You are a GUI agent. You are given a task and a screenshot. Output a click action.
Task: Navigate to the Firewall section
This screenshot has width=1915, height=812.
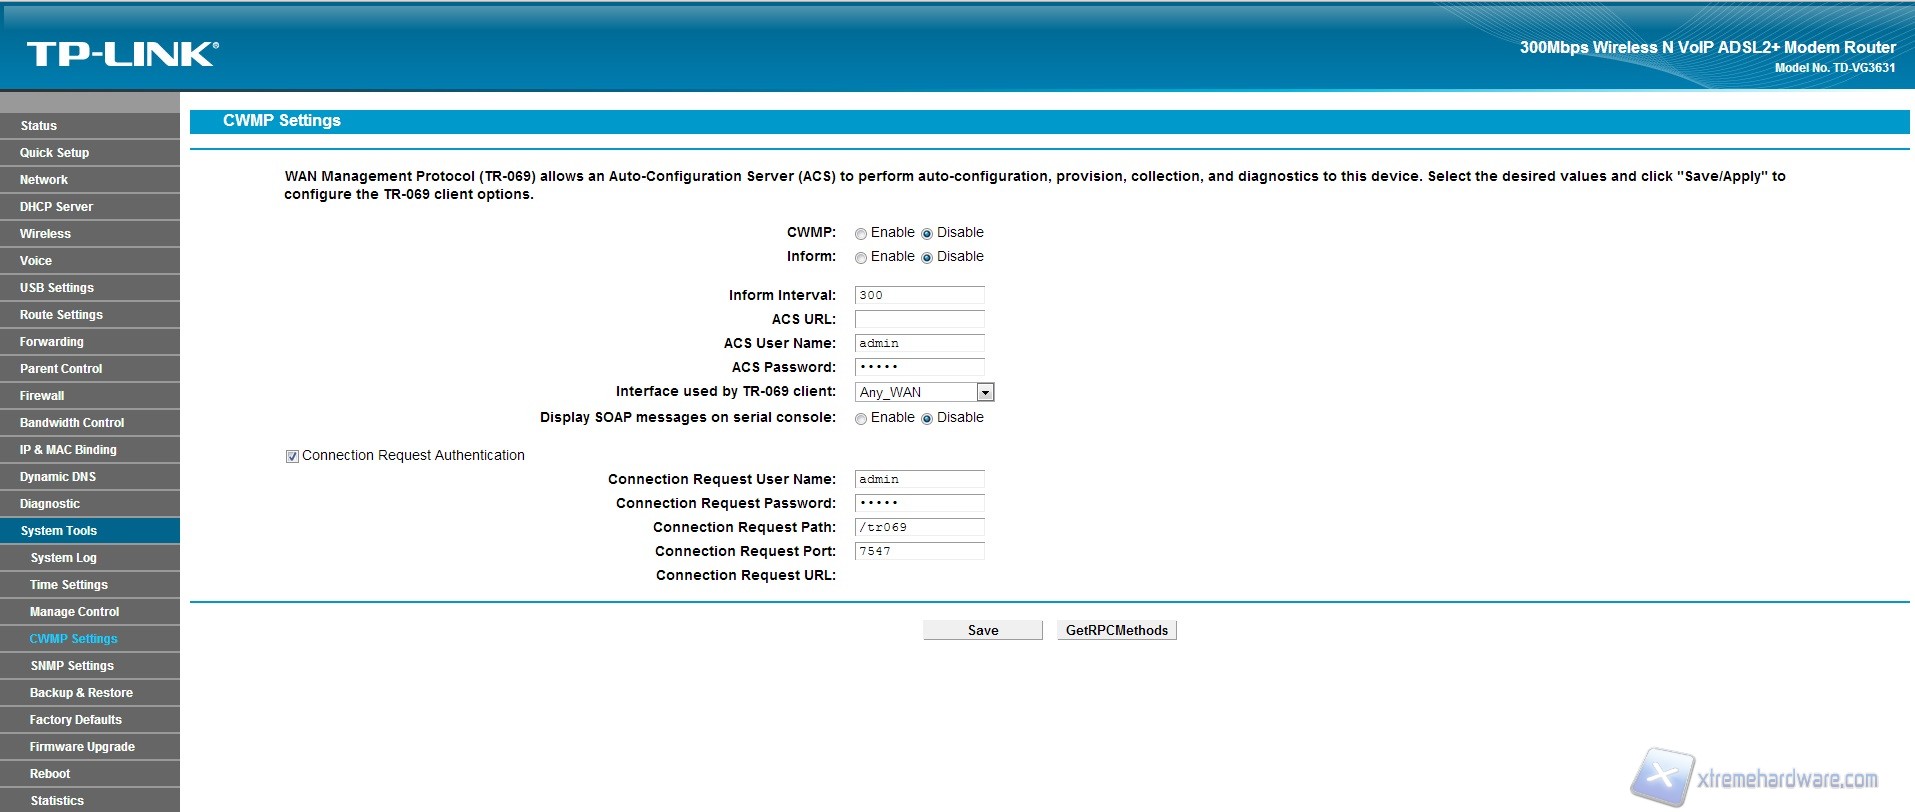(x=42, y=396)
